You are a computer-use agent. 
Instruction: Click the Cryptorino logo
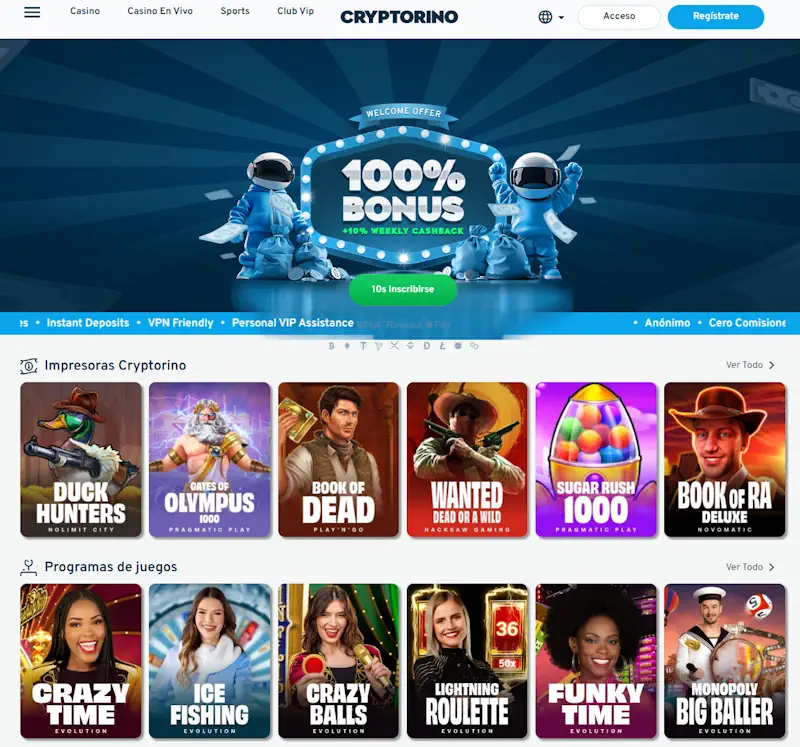point(399,17)
